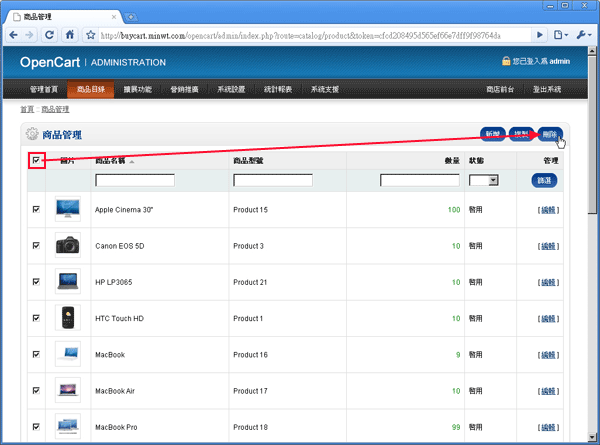Uncheck the Canon EOS 5D row checkbox
600x445 pixels.
(36, 245)
